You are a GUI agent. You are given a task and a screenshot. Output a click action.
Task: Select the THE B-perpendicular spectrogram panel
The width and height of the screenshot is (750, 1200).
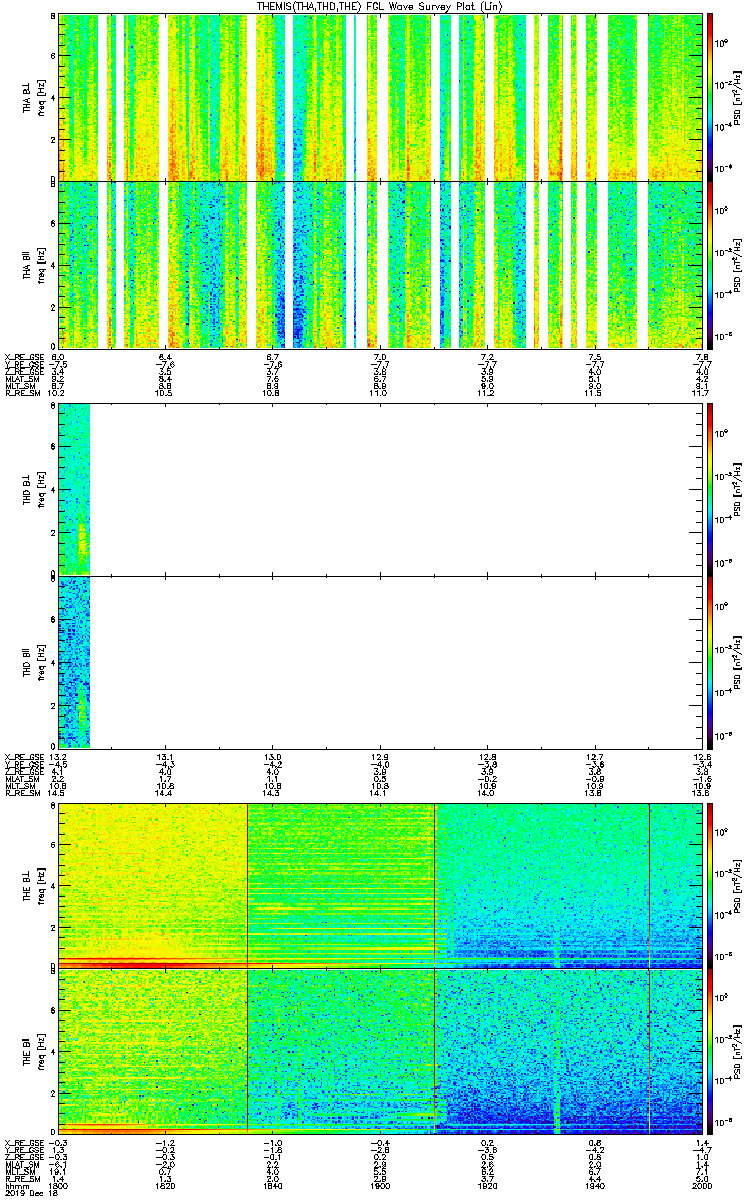tap(381, 885)
